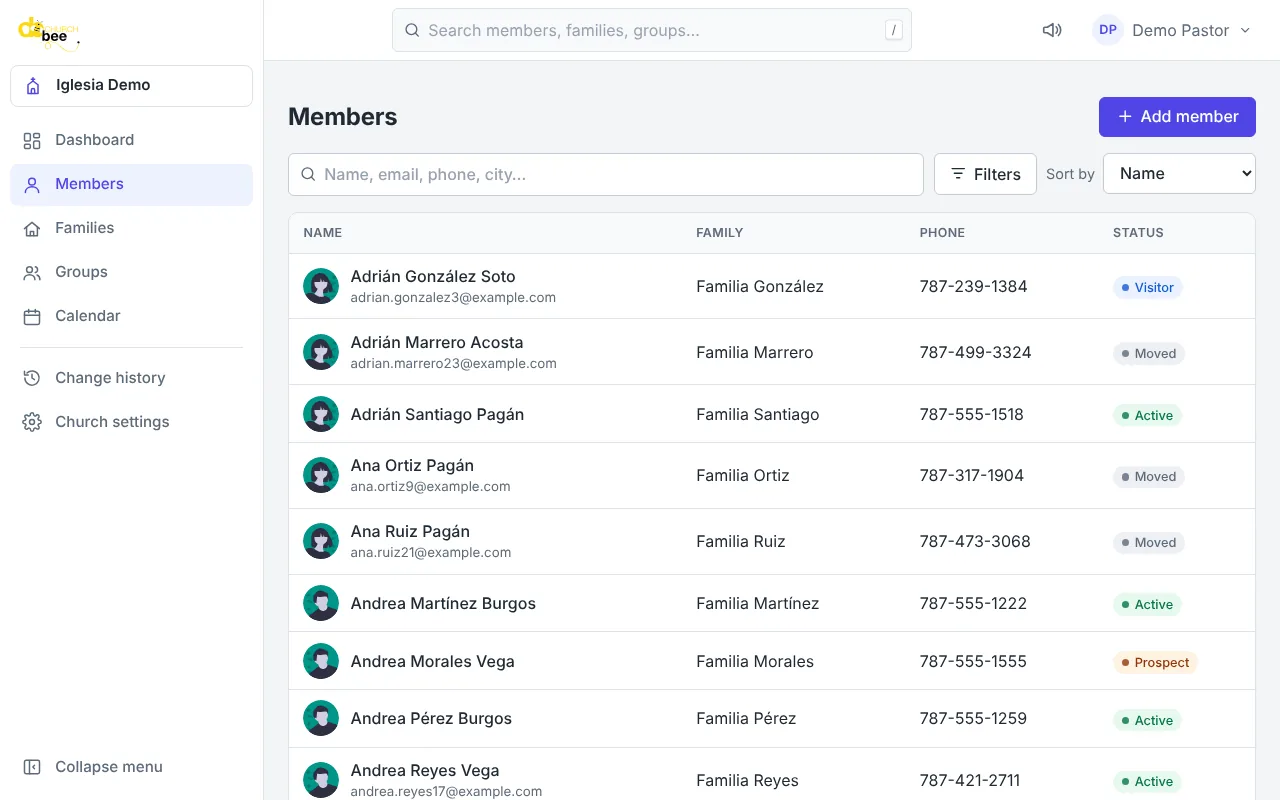This screenshot has width=1280, height=800.
Task: Click the Visitor status badge
Action: 1147,287
